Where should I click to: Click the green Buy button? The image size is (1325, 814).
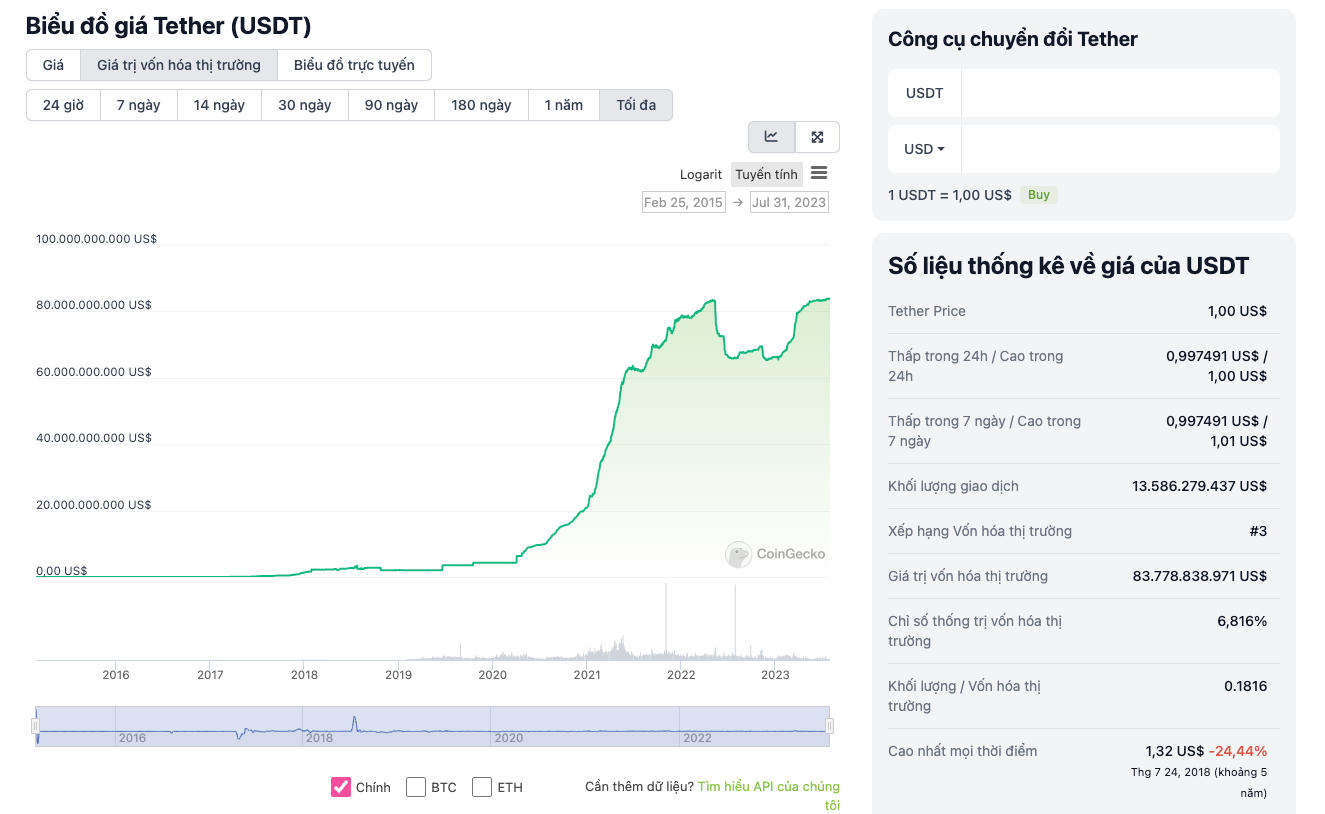(x=1039, y=195)
